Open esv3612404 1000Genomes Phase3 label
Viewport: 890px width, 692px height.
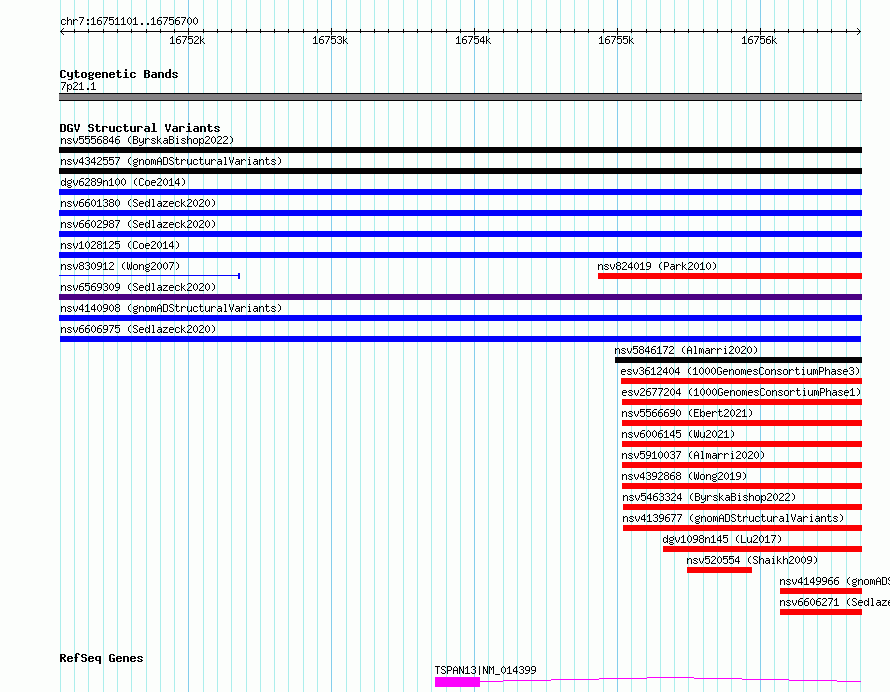(x=741, y=371)
